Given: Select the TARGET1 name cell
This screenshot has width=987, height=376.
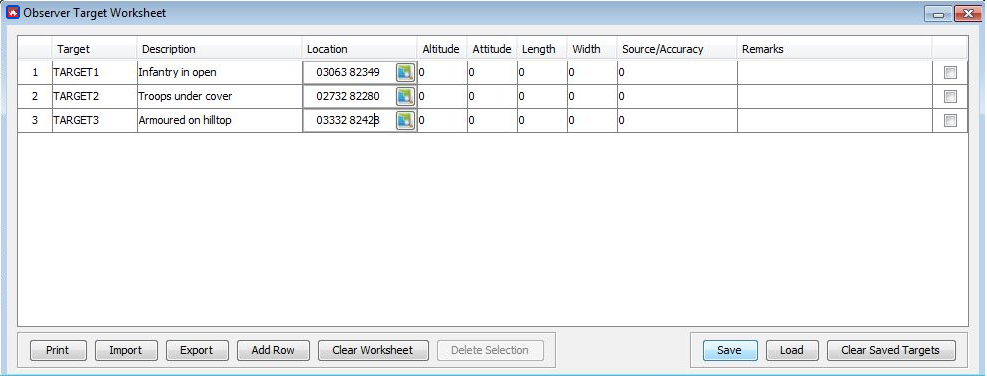Looking at the screenshot, I should click(x=94, y=72).
